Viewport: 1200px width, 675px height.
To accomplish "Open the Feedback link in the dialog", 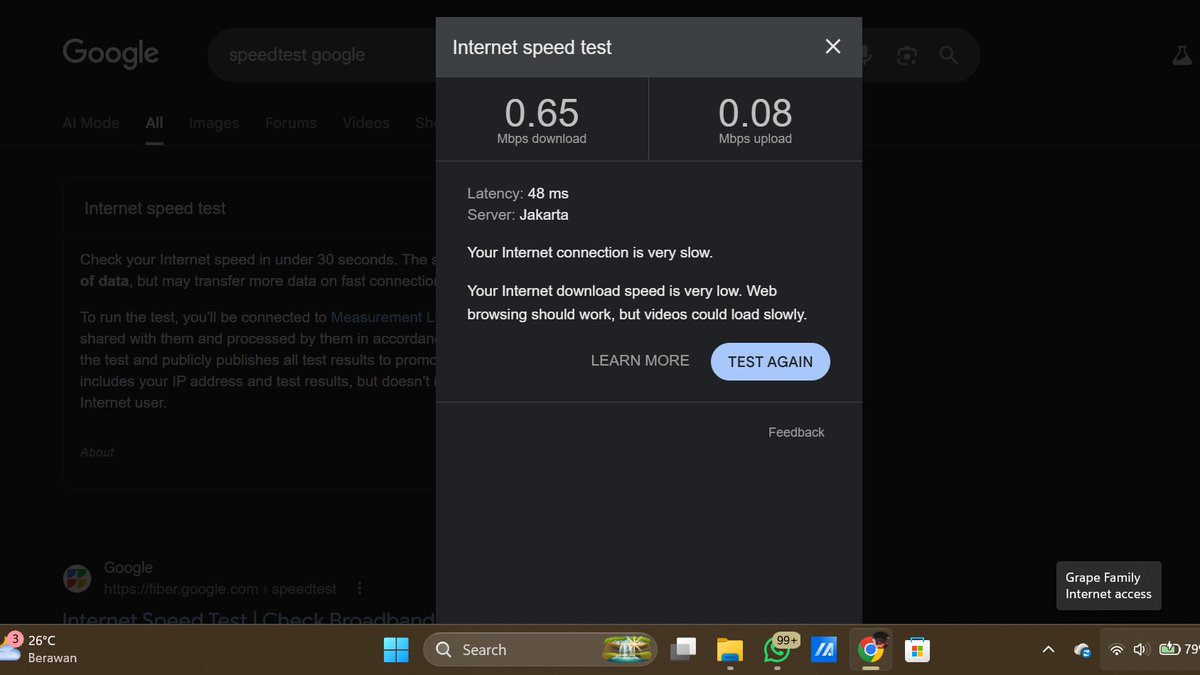I will coord(796,432).
